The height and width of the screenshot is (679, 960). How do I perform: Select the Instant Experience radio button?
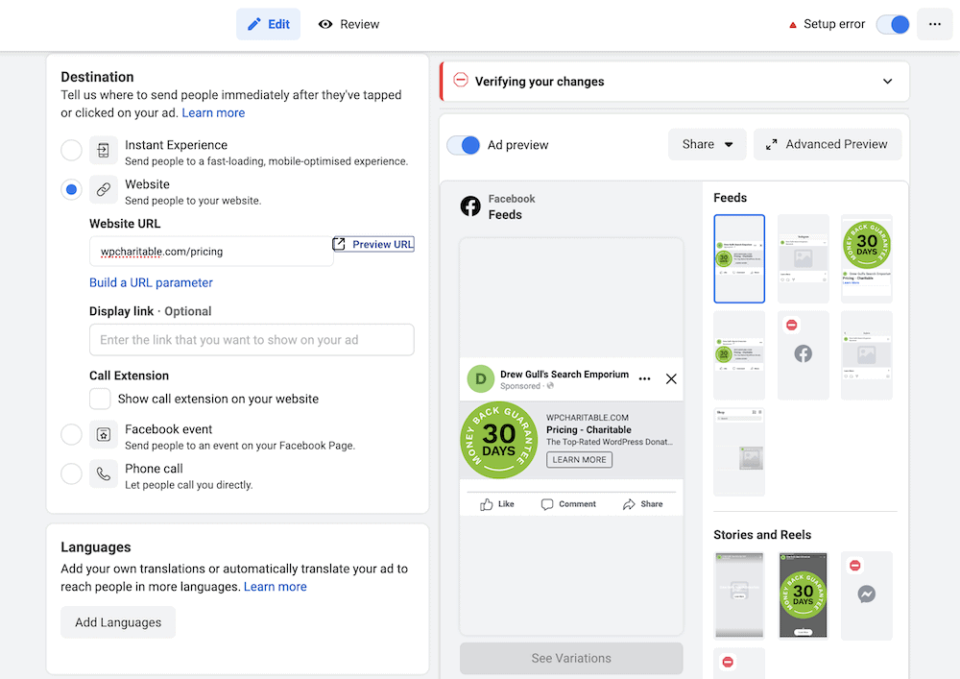(71, 150)
